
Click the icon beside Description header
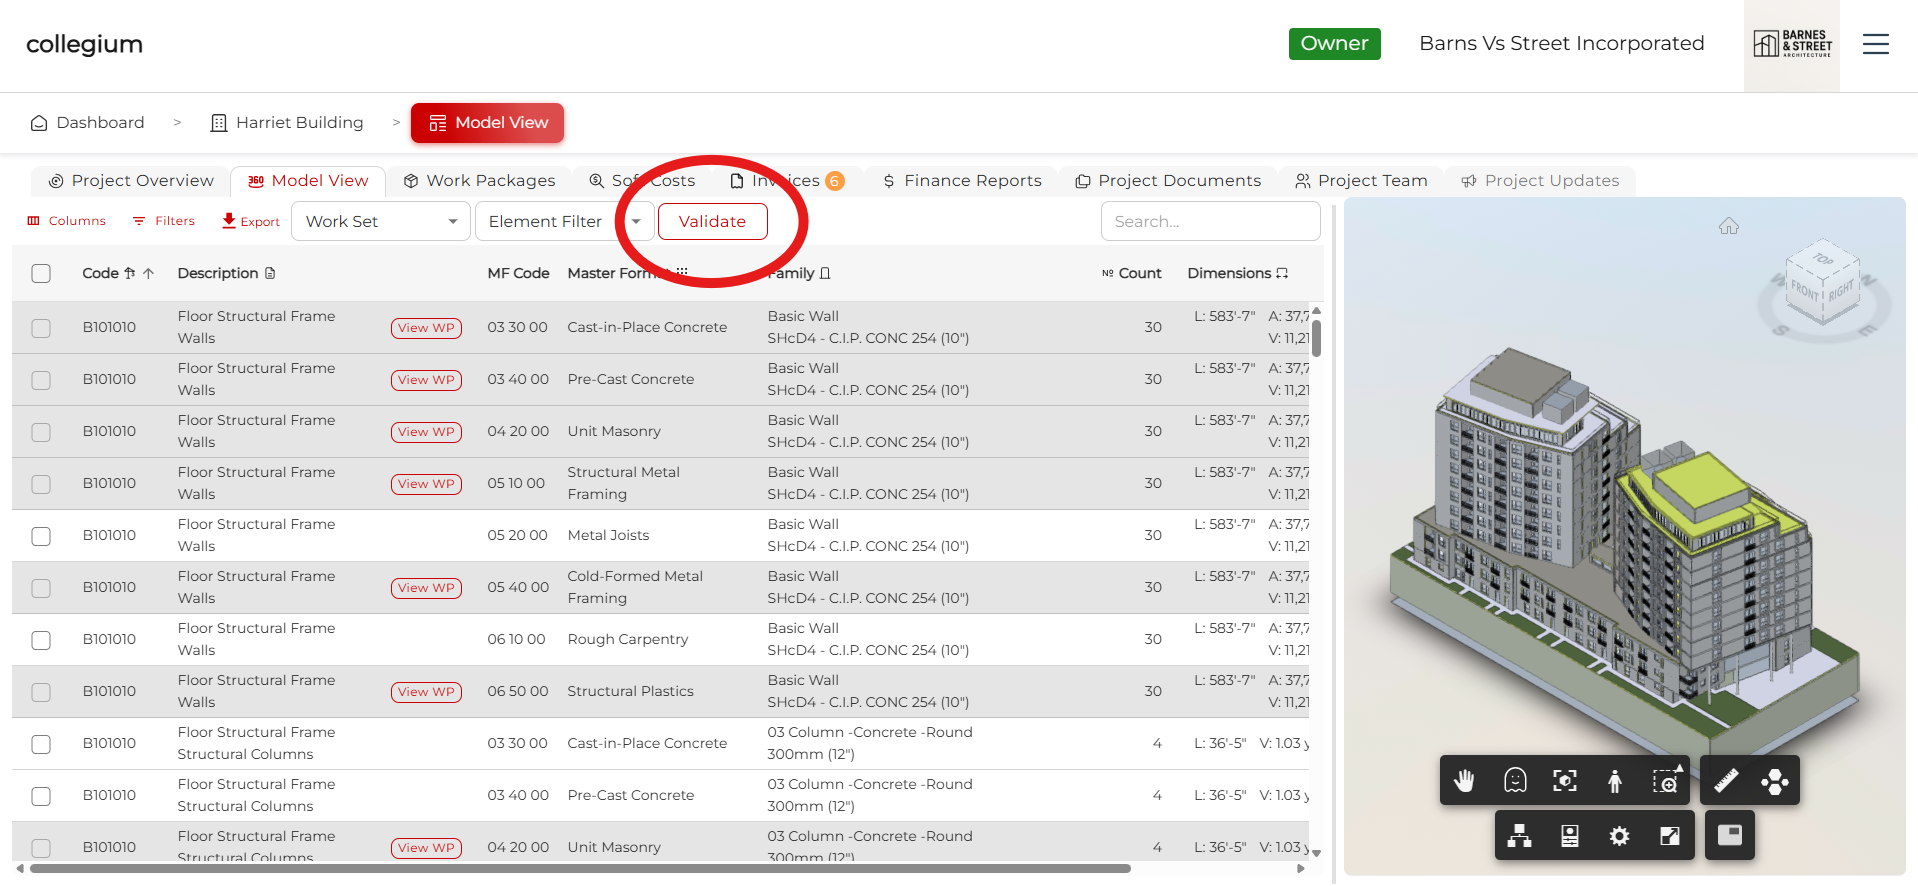270,273
